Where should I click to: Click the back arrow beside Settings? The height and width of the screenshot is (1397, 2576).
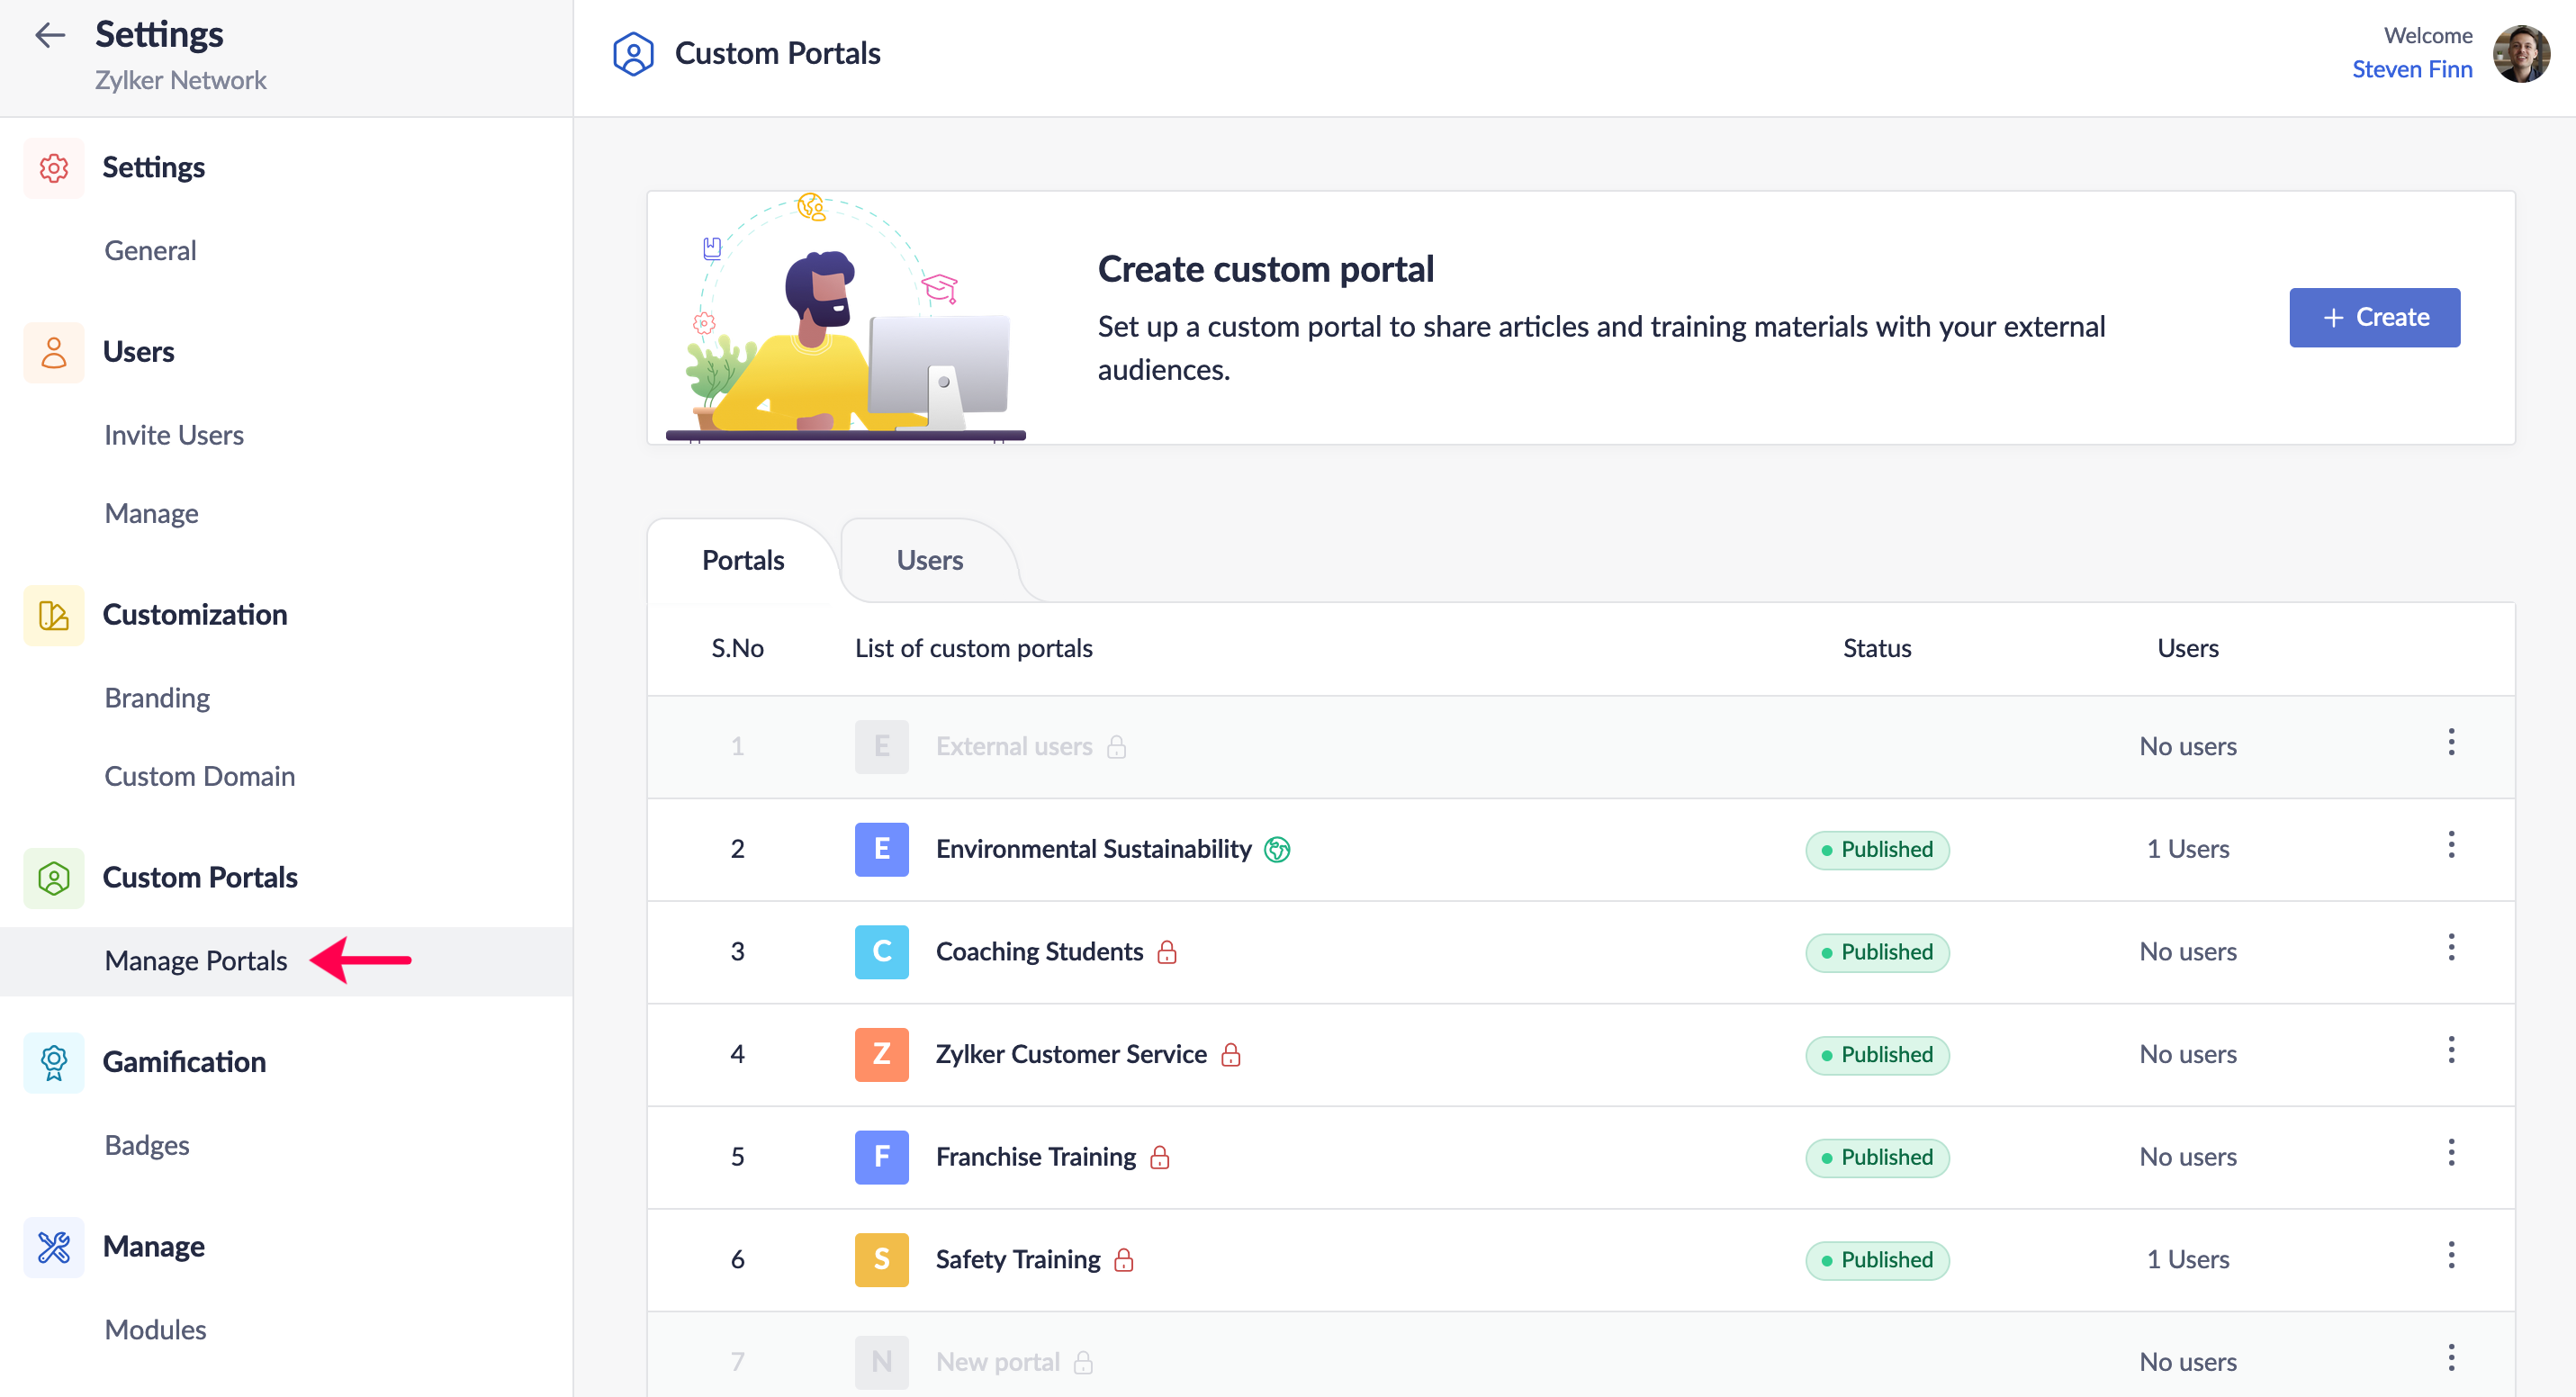[x=49, y=36]
